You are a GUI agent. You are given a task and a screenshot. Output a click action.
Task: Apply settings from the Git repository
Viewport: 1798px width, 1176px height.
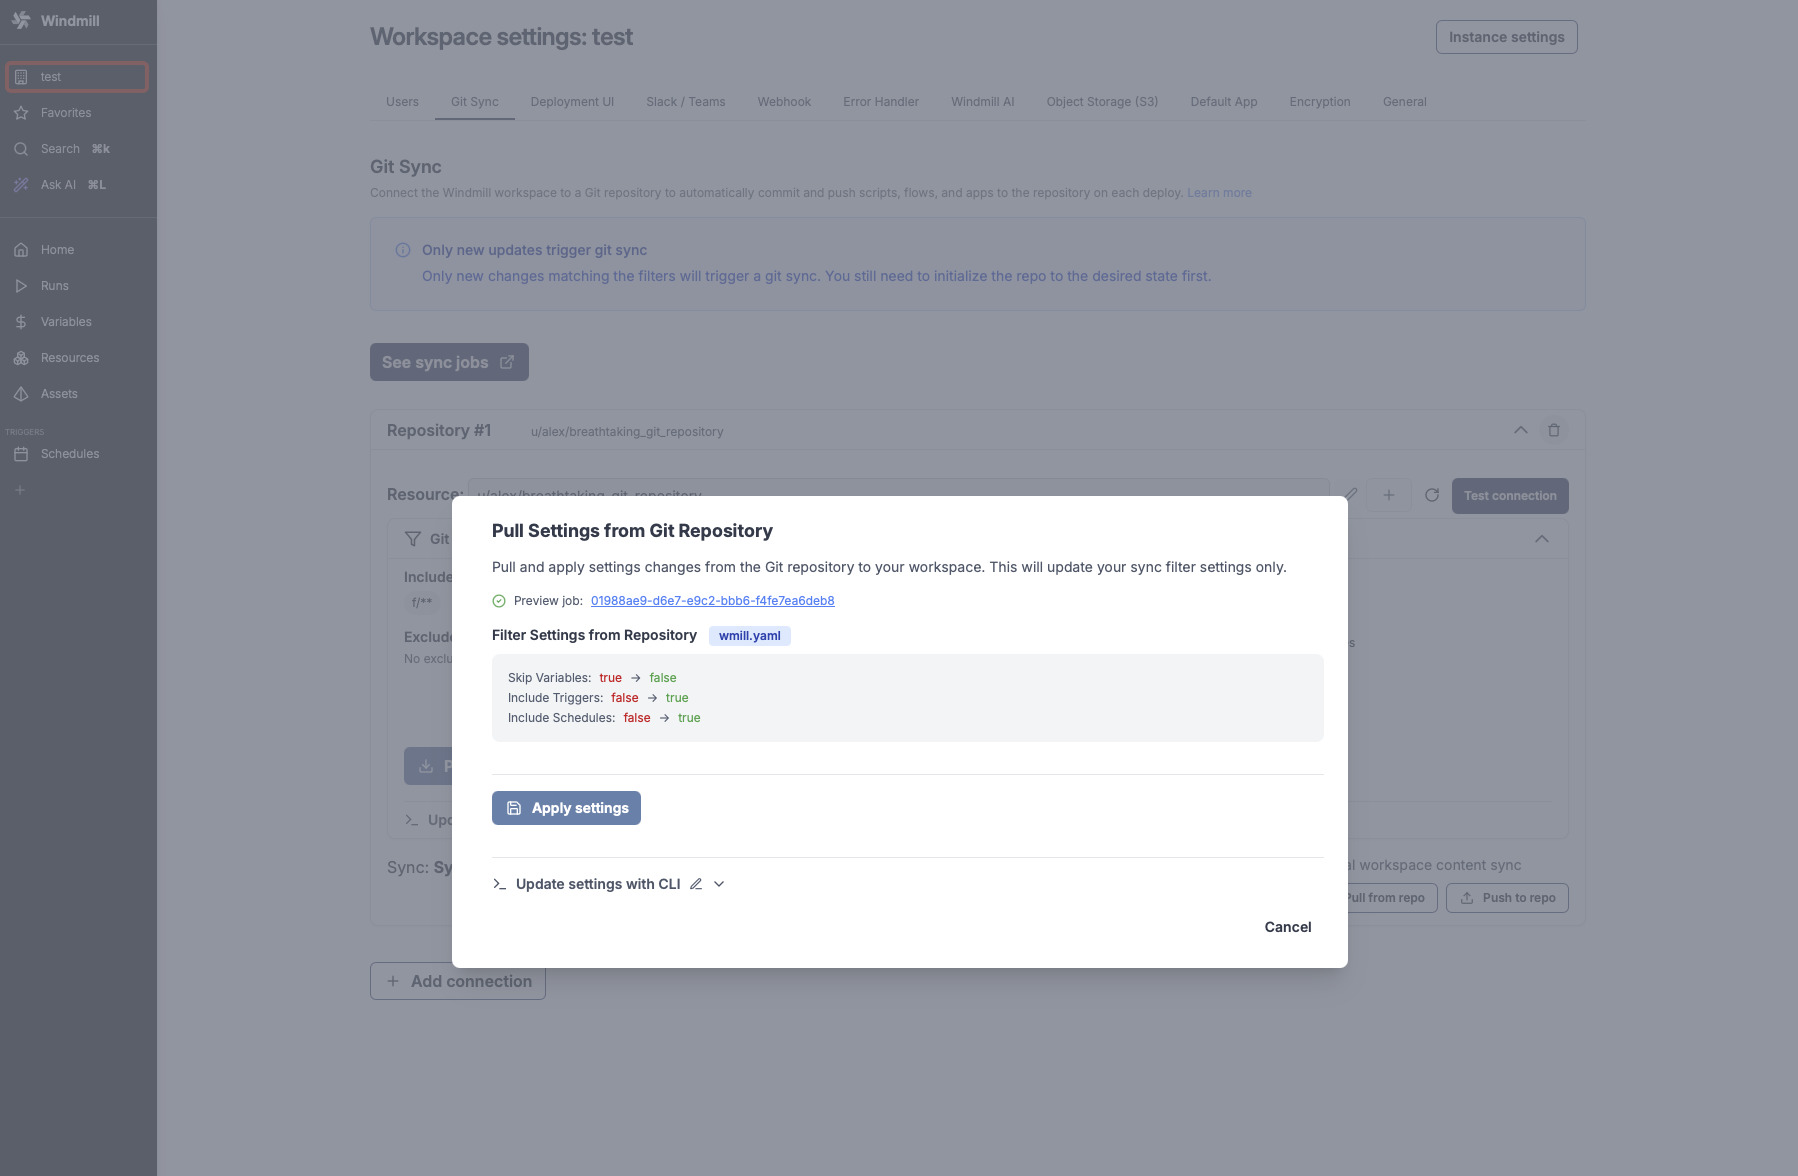pyautogui.click(x=566, y=807)
